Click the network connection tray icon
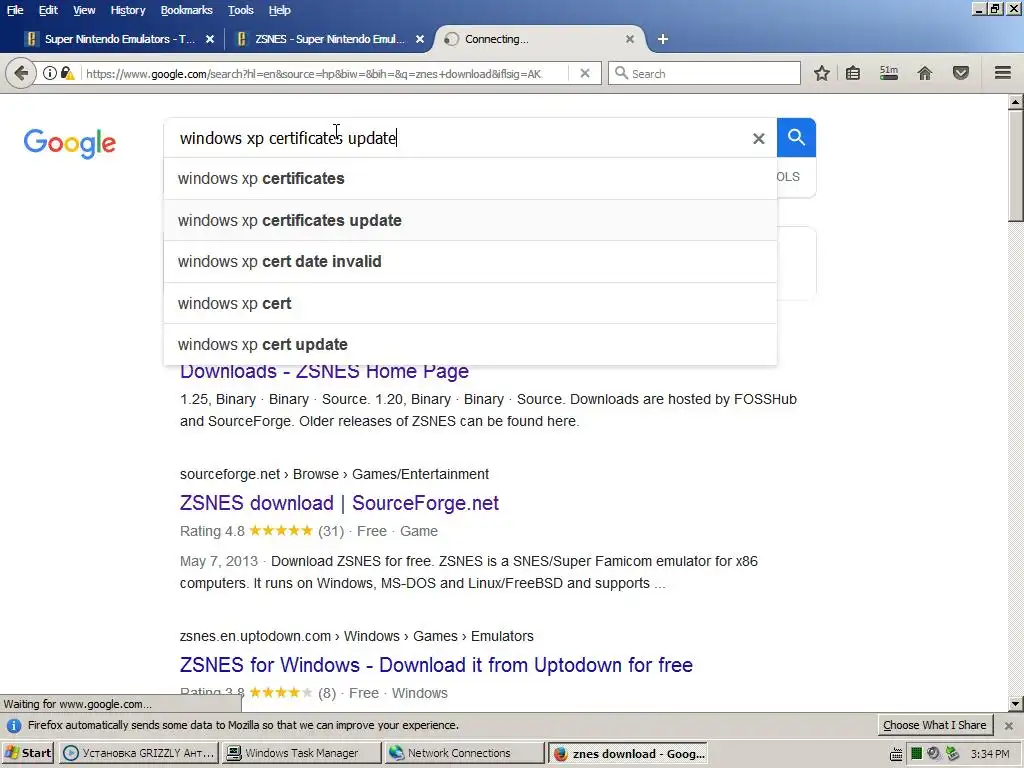Viewport: 1024px width, 768px height. 953,754
